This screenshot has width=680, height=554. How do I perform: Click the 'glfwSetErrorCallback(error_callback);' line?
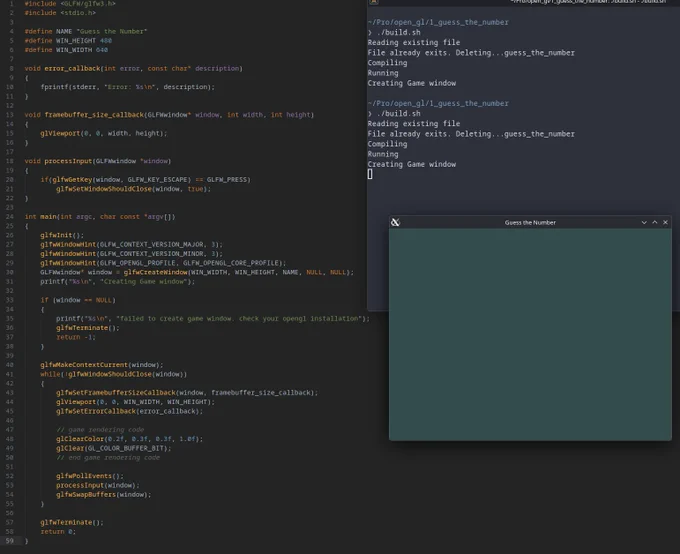[x=129, y=411]
